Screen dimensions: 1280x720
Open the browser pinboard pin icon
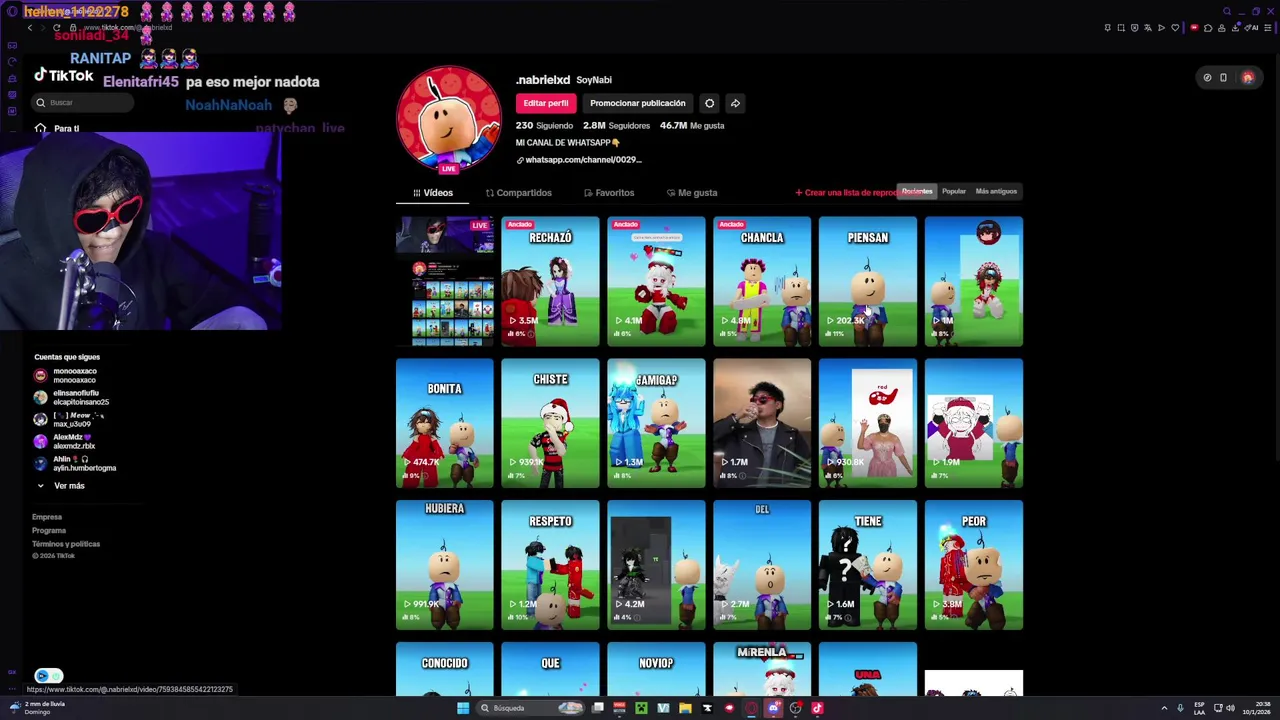tap(1108, 28)
